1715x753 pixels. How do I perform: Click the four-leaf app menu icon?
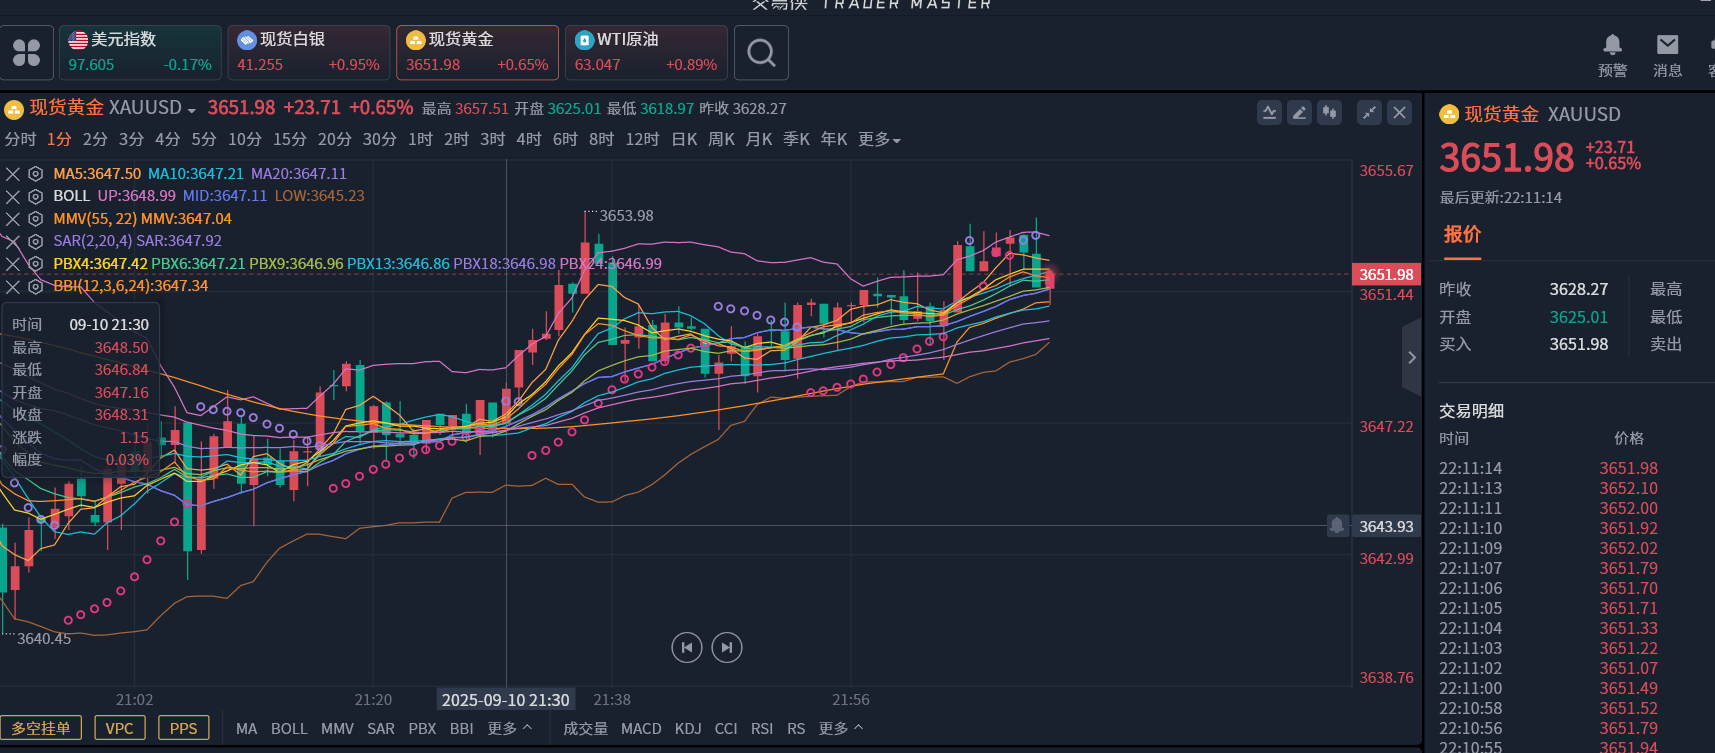(x=27, y=53)
